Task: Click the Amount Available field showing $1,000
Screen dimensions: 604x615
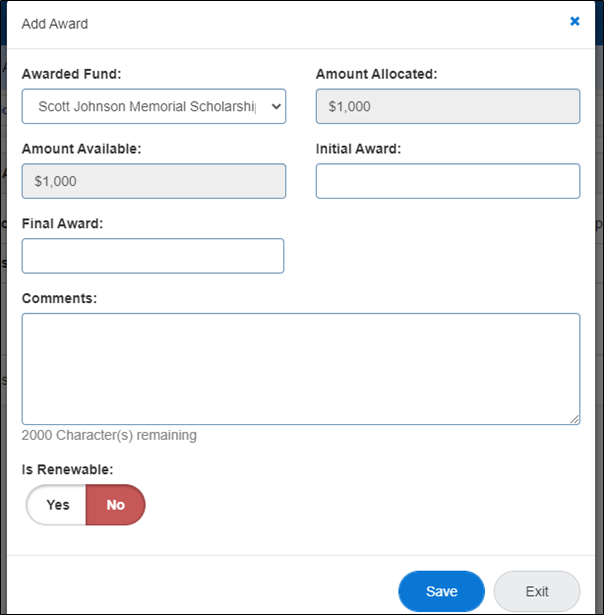Action: point(153,181)
